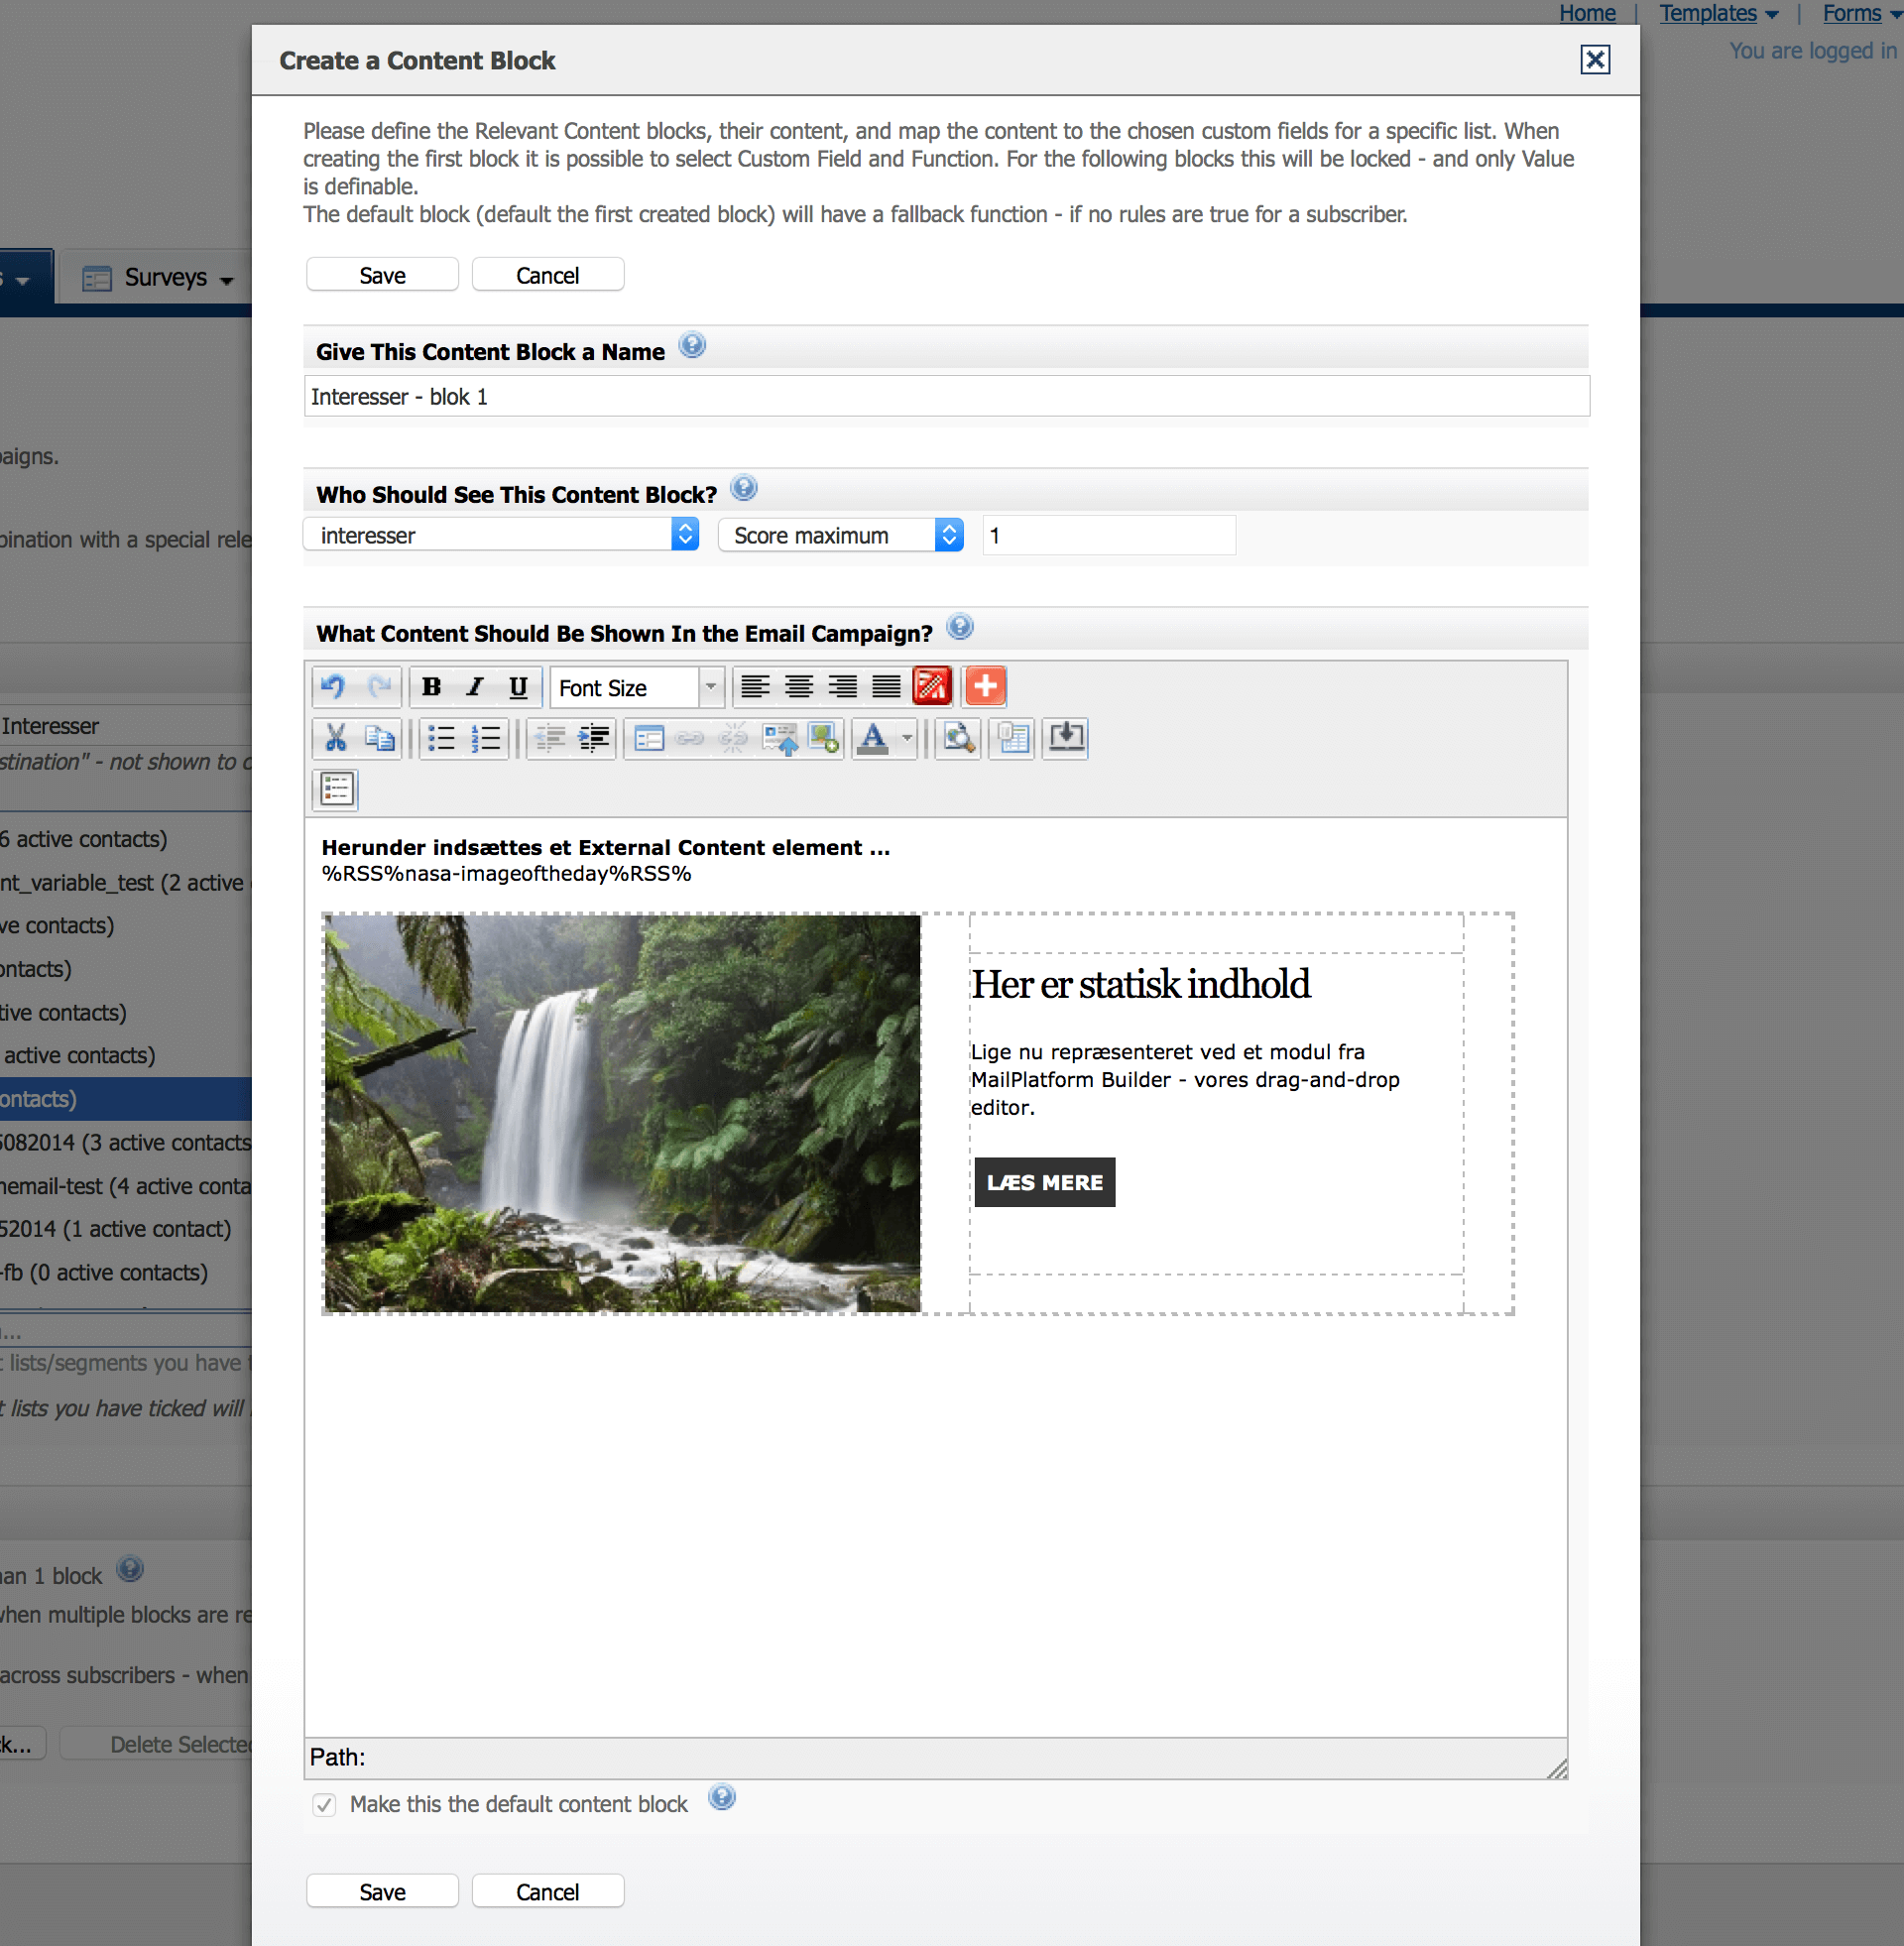Viewport: 1904px width, 1946px height.
Task: Justify the text fully
Action: pos(887,687)
